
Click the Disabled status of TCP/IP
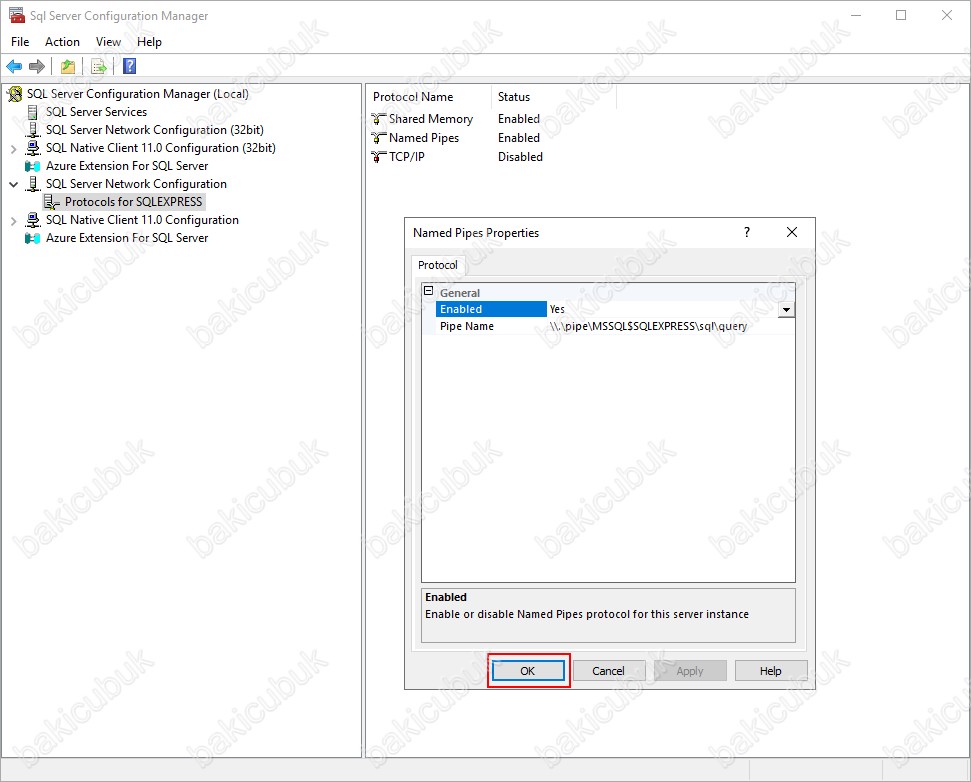pos(520,157)
